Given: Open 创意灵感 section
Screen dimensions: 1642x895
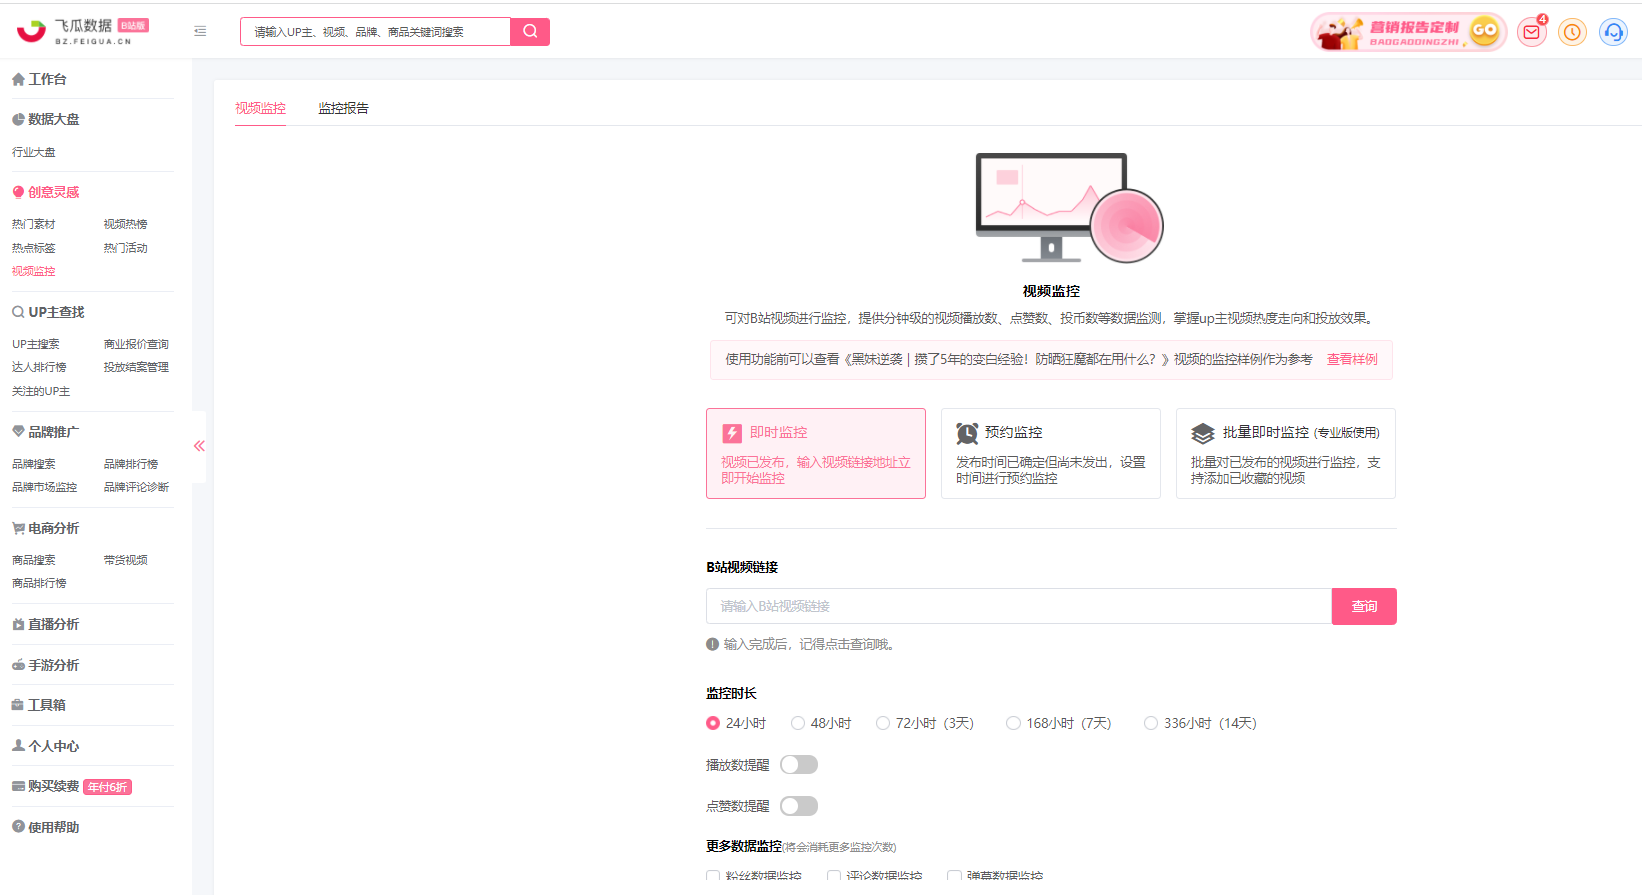Looking at the screenshot, I should click(x=46, y=192).
